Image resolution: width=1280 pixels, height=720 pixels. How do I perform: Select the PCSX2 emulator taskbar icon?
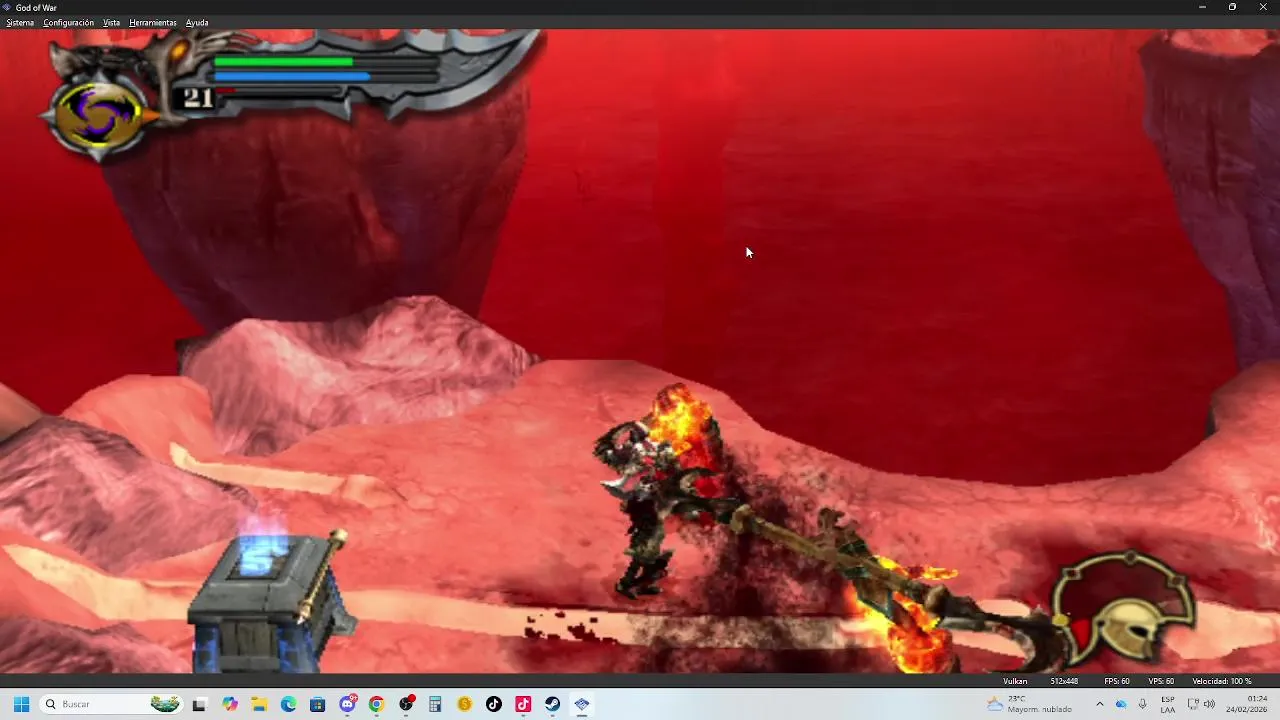click(x=582, y=704)
